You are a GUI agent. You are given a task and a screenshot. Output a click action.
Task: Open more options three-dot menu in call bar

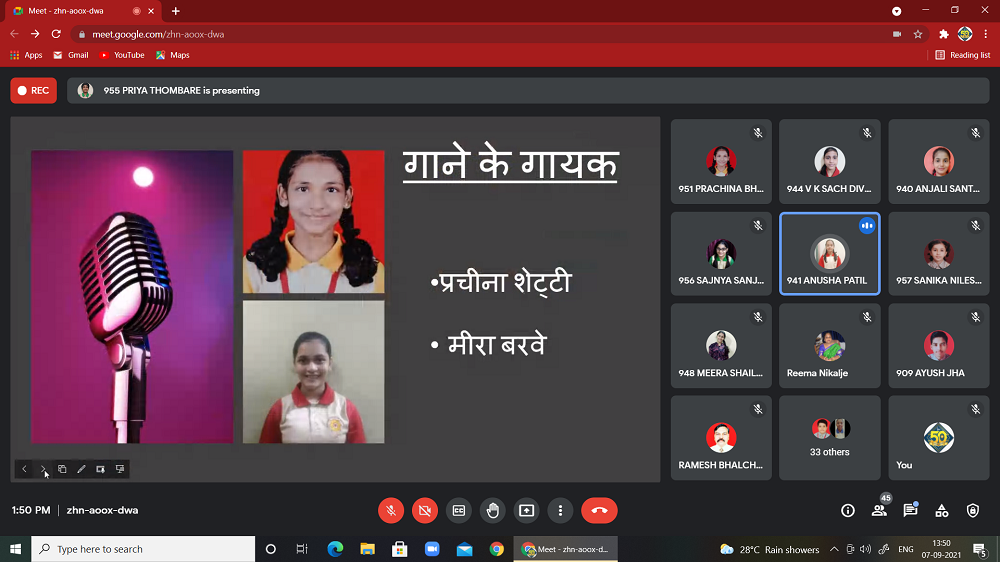[560, 510]
